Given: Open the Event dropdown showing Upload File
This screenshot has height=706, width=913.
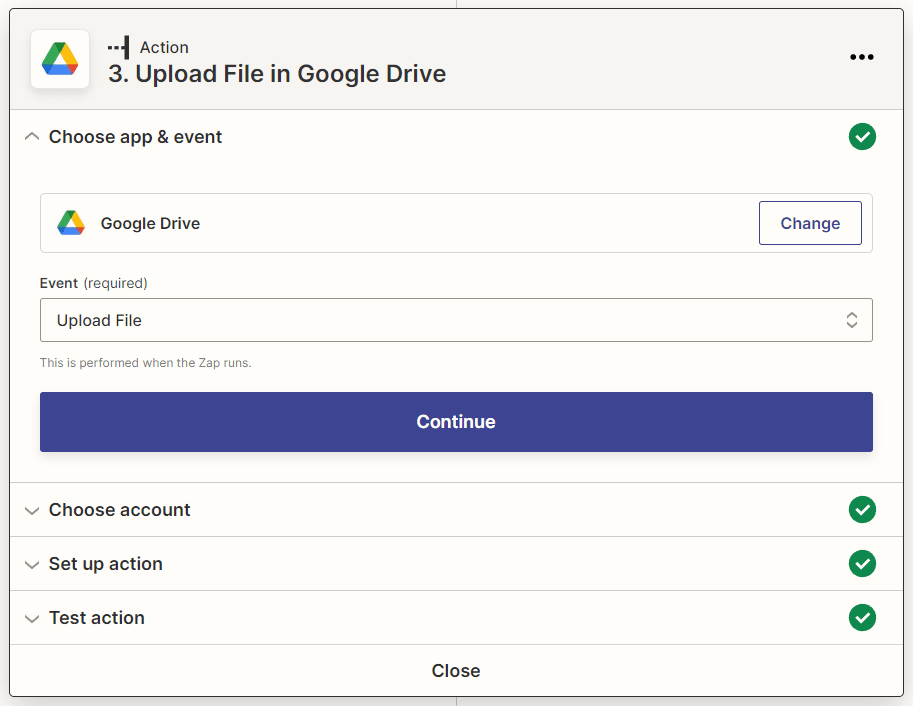Looking at the screenshot, I should (x=456, y=320).
